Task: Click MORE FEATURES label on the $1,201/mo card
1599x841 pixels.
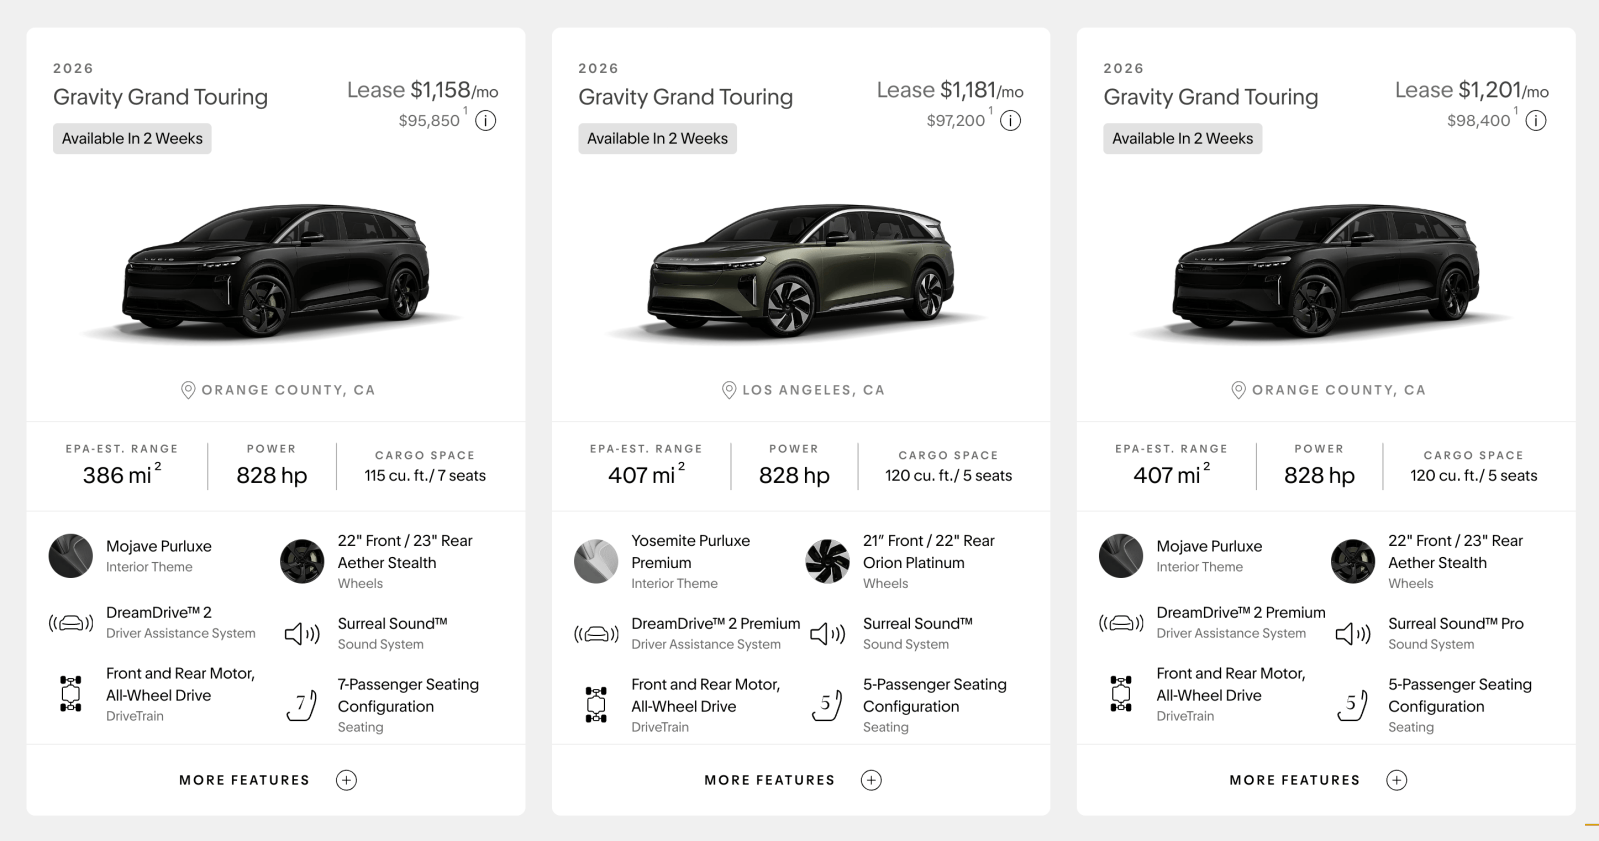Action: (x=1295, y=780)
